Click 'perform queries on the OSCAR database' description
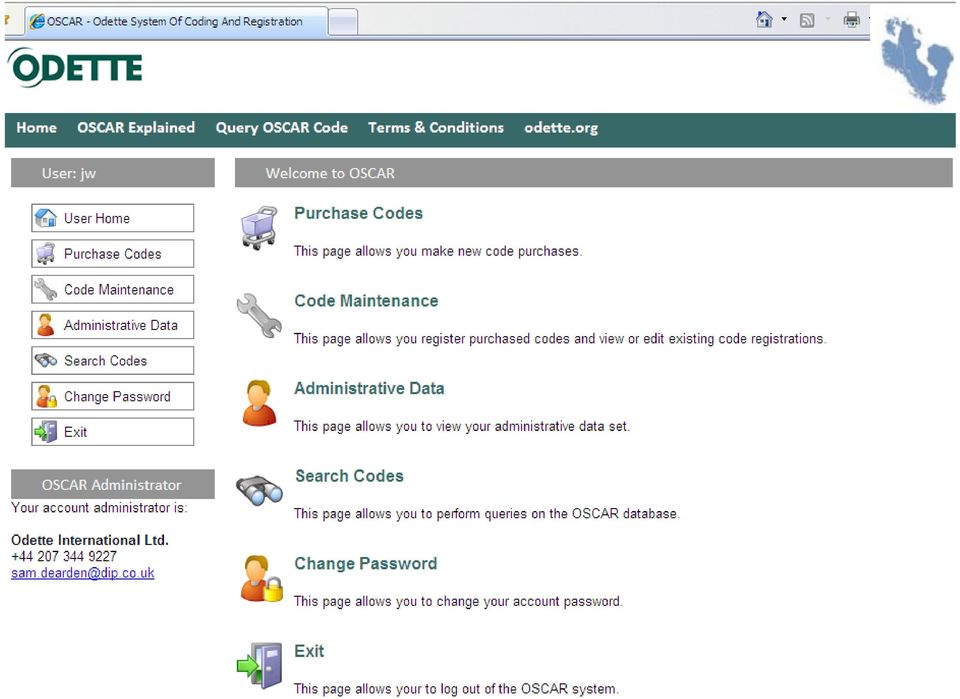The image size is (960, 699). coord(487,514)
